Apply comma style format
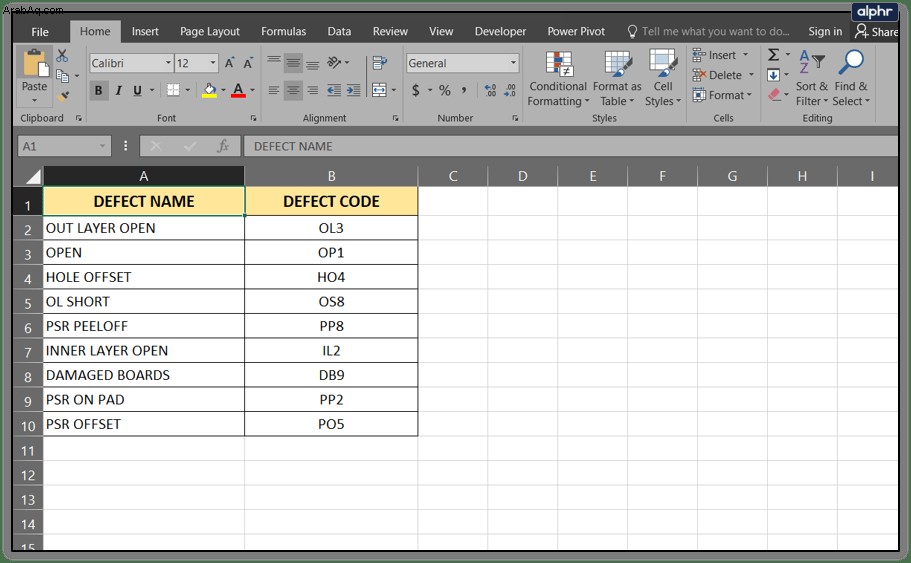Screen dimensions: 911x563 point(464,90)
